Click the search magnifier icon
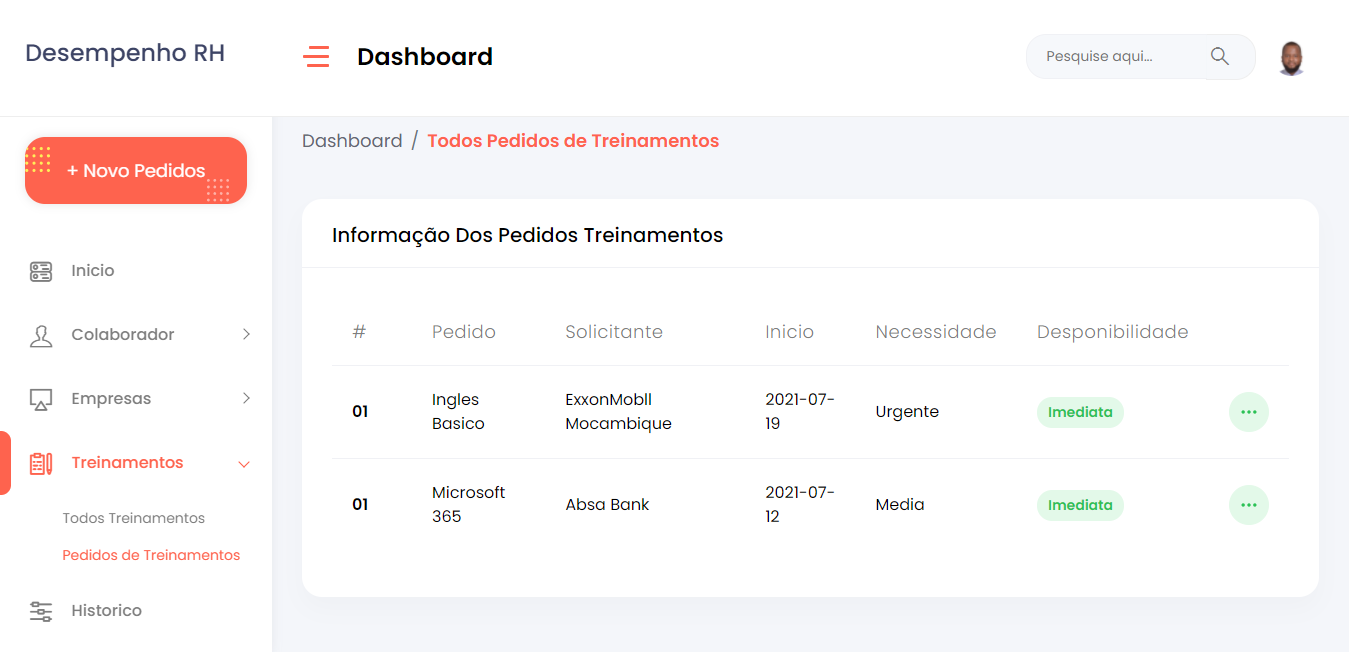The width and height of the screenshot is (1349, 652). 1219,57
